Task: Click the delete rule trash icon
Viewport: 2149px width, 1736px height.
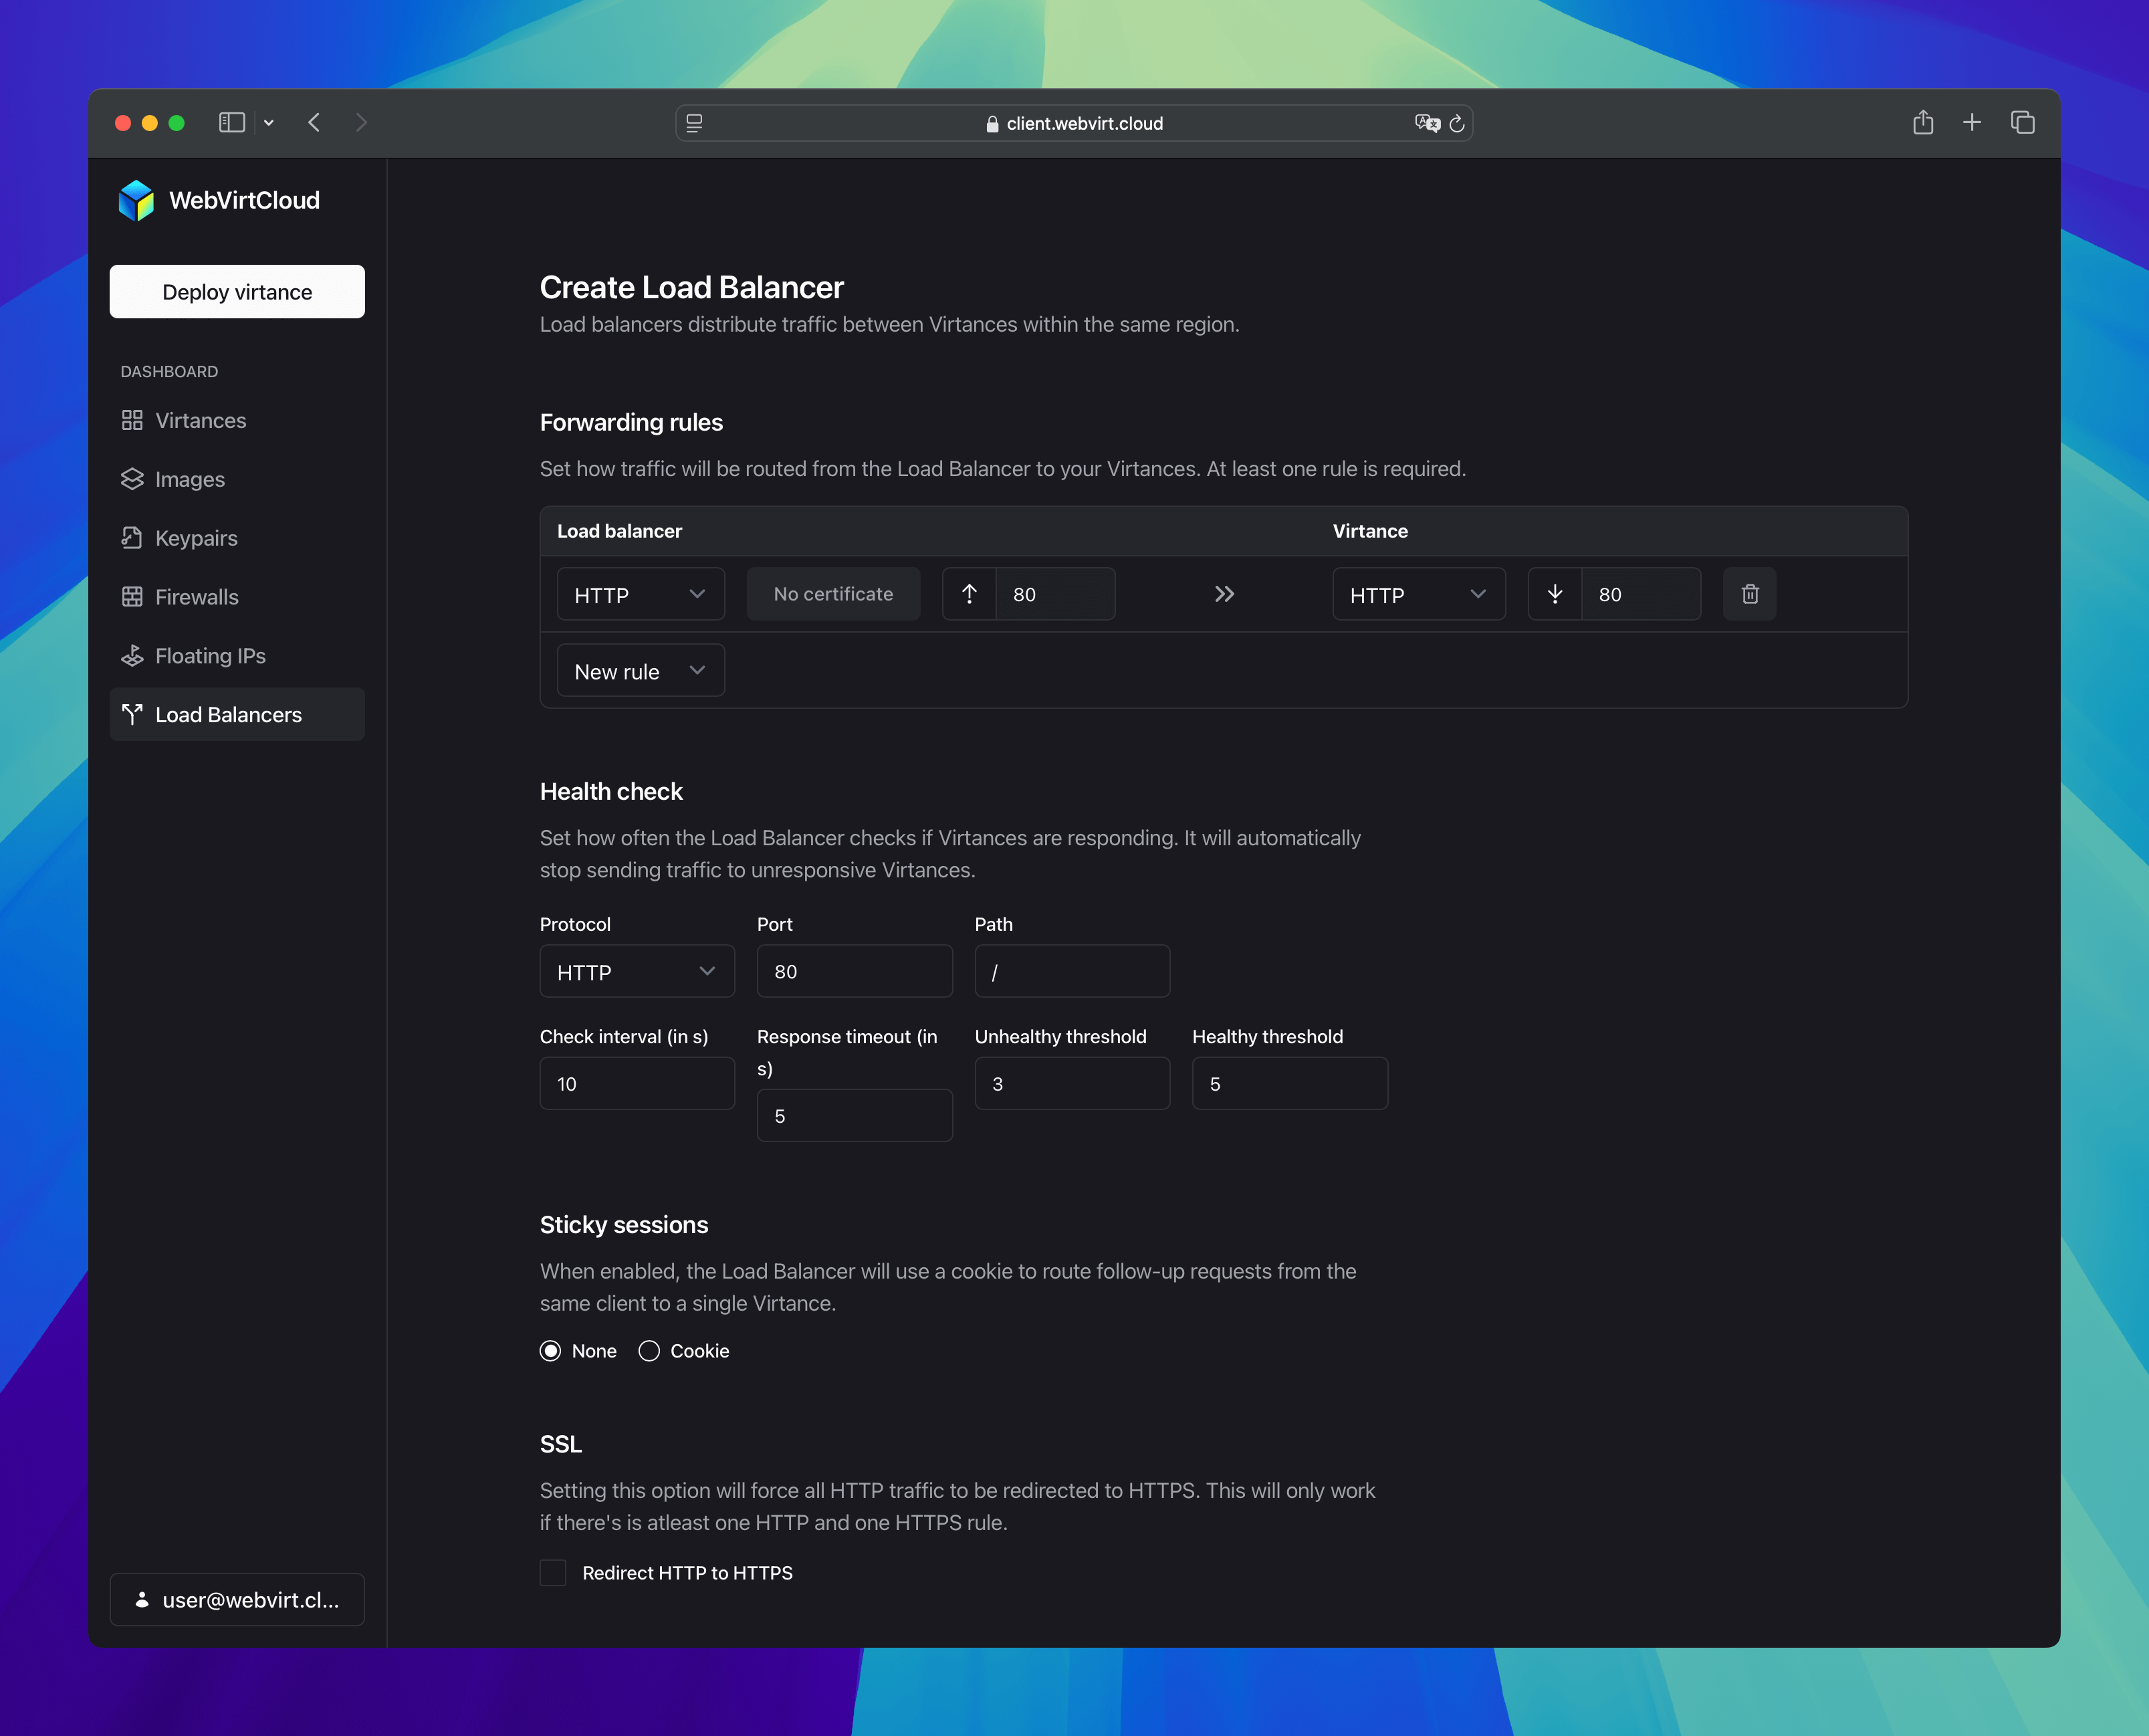Action: pyautogui.click(x=1750, y=593)
